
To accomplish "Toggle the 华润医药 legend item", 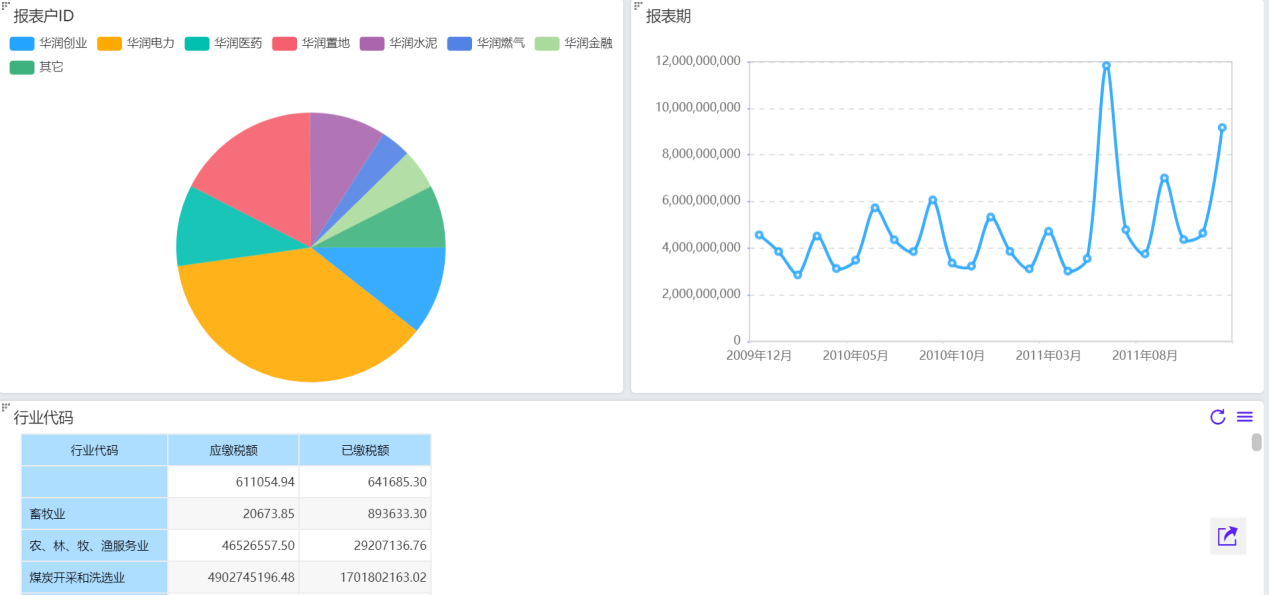I will click(x=223, y=44).
